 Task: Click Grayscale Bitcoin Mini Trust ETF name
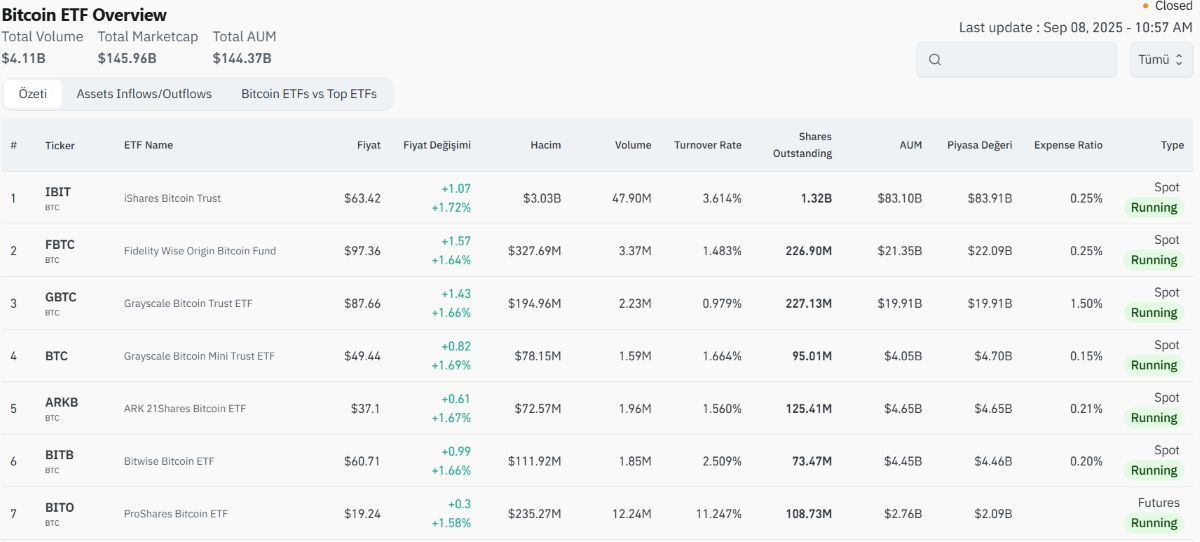[x=199, y=356]
